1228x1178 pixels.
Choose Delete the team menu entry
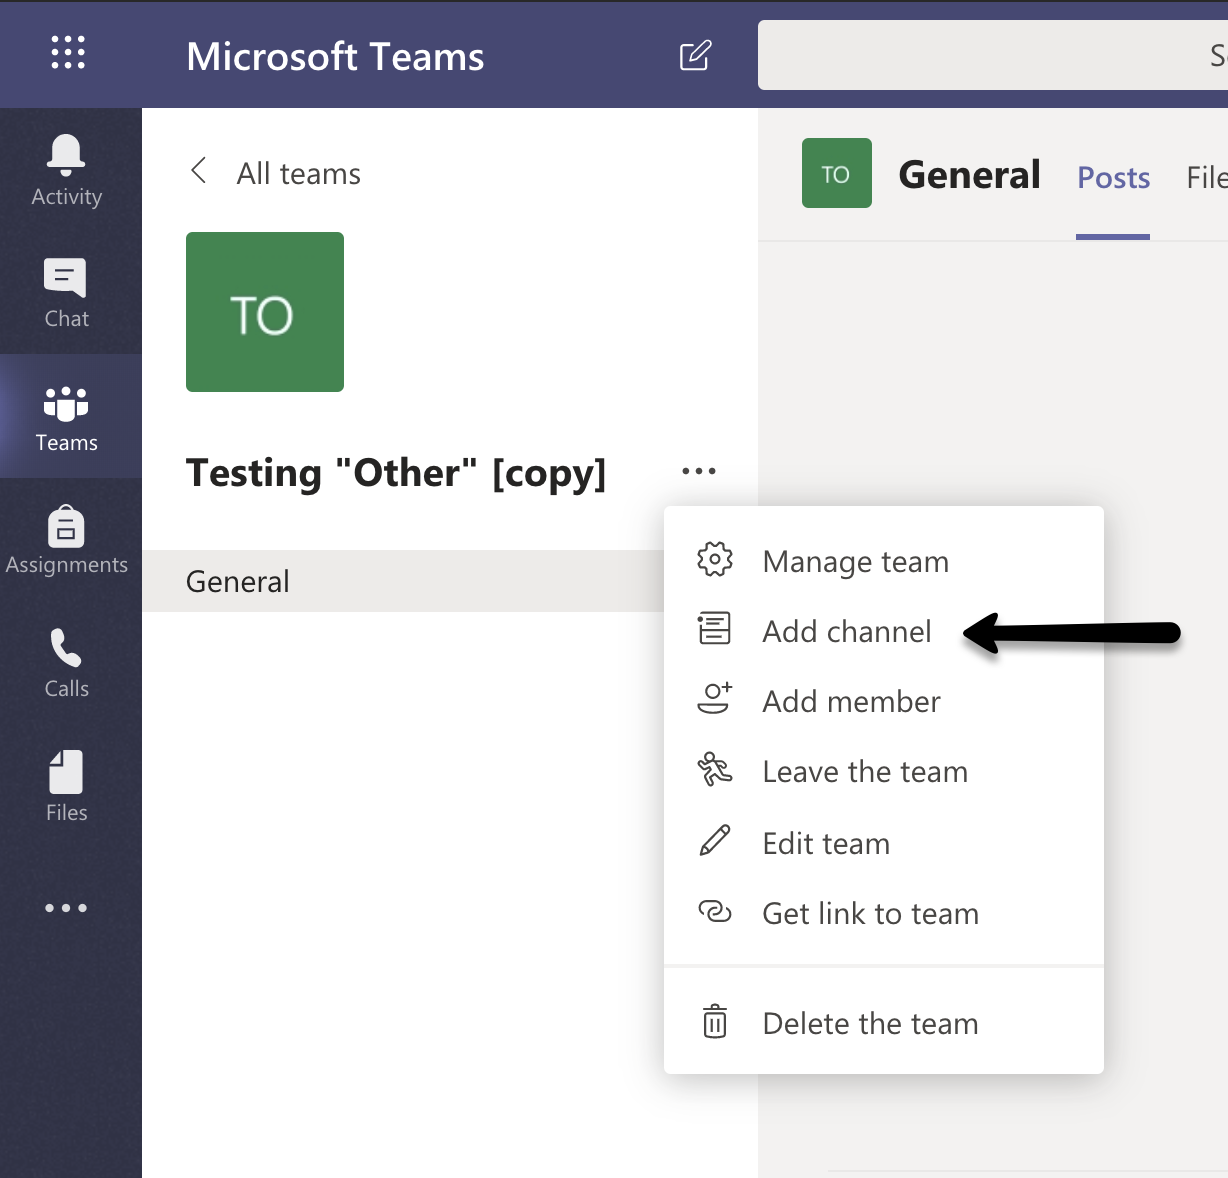pyautogui.click(x=884, y=1023)
